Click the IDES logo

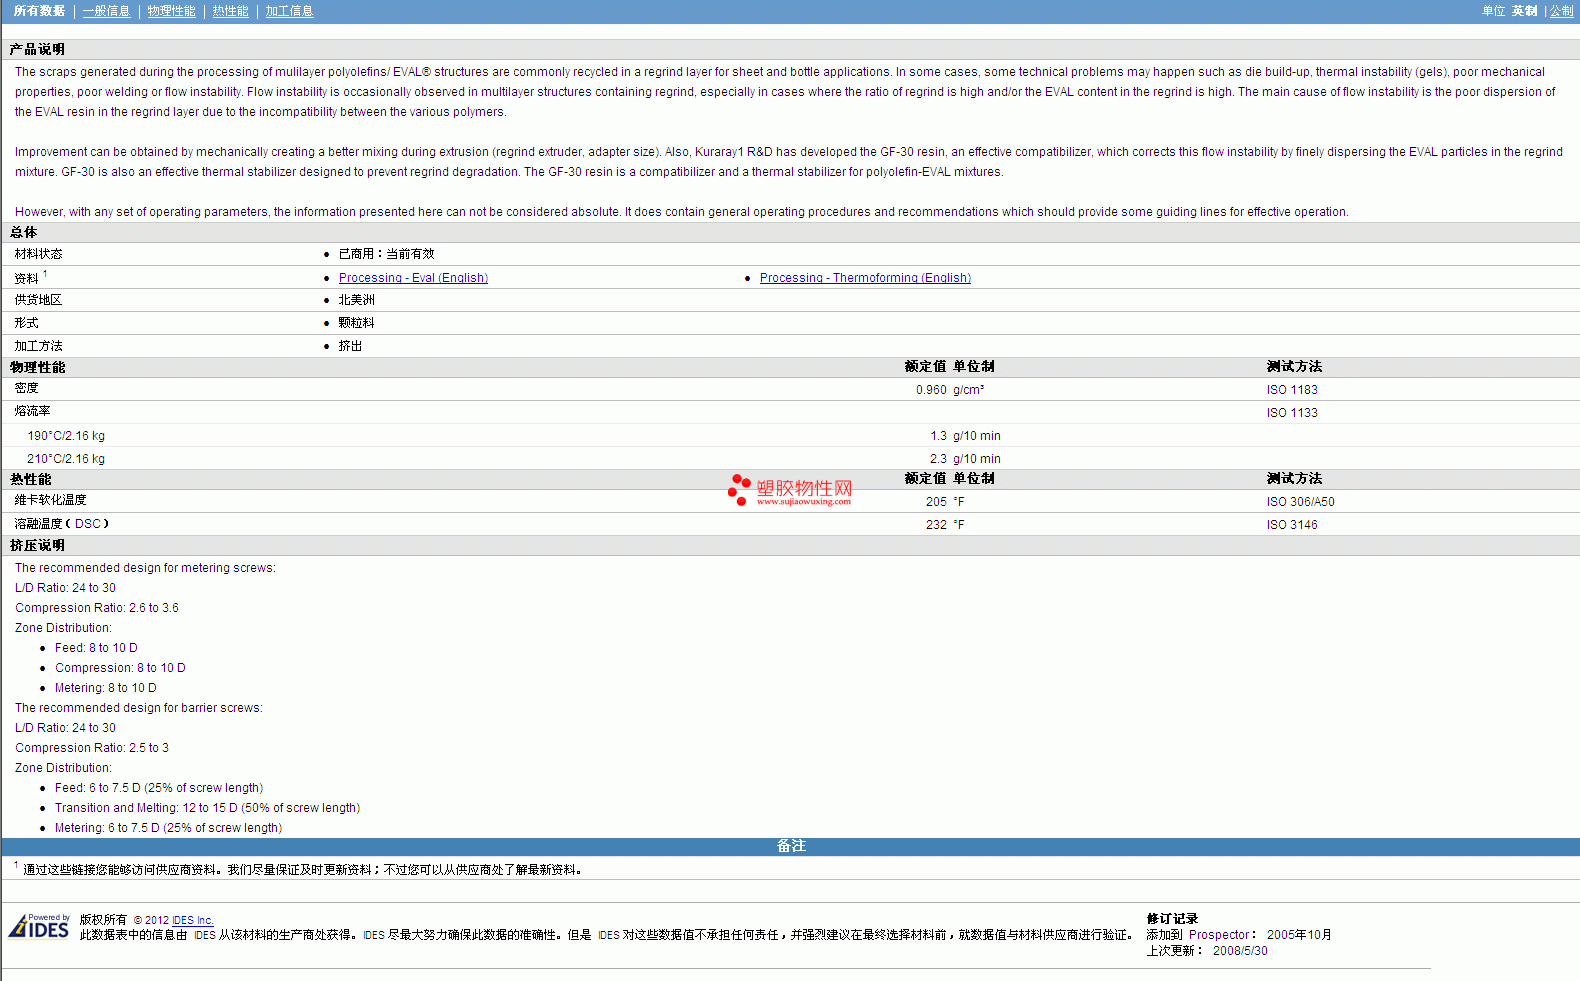point(39,927)
